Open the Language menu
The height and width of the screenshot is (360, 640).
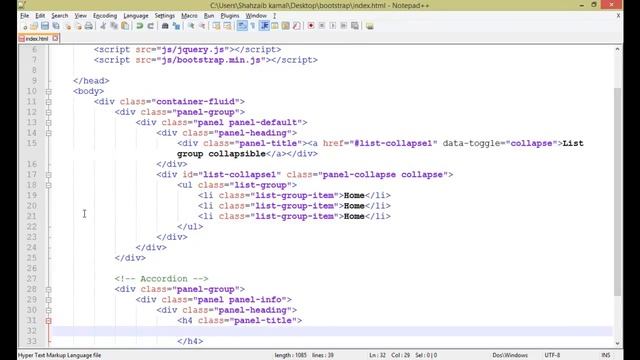coord(136,16)
